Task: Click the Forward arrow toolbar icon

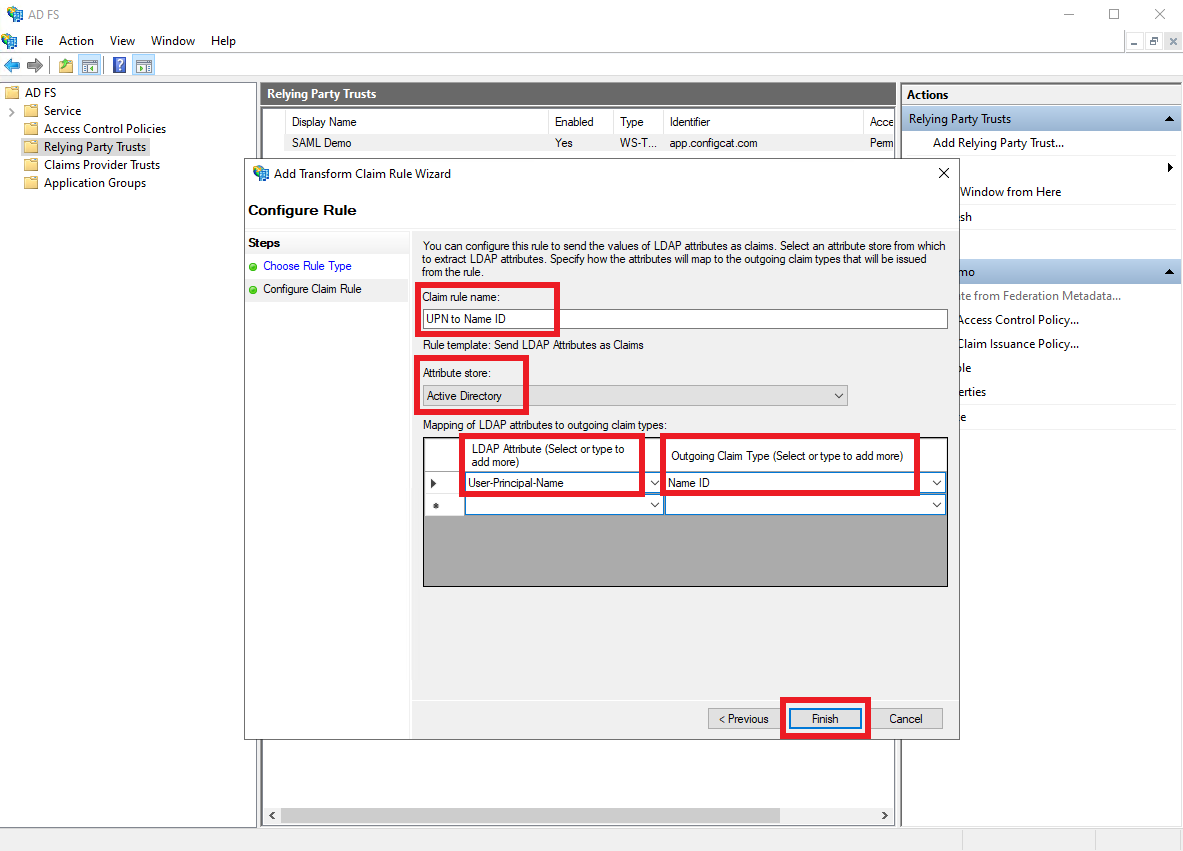Action: (x=35, y=66)
